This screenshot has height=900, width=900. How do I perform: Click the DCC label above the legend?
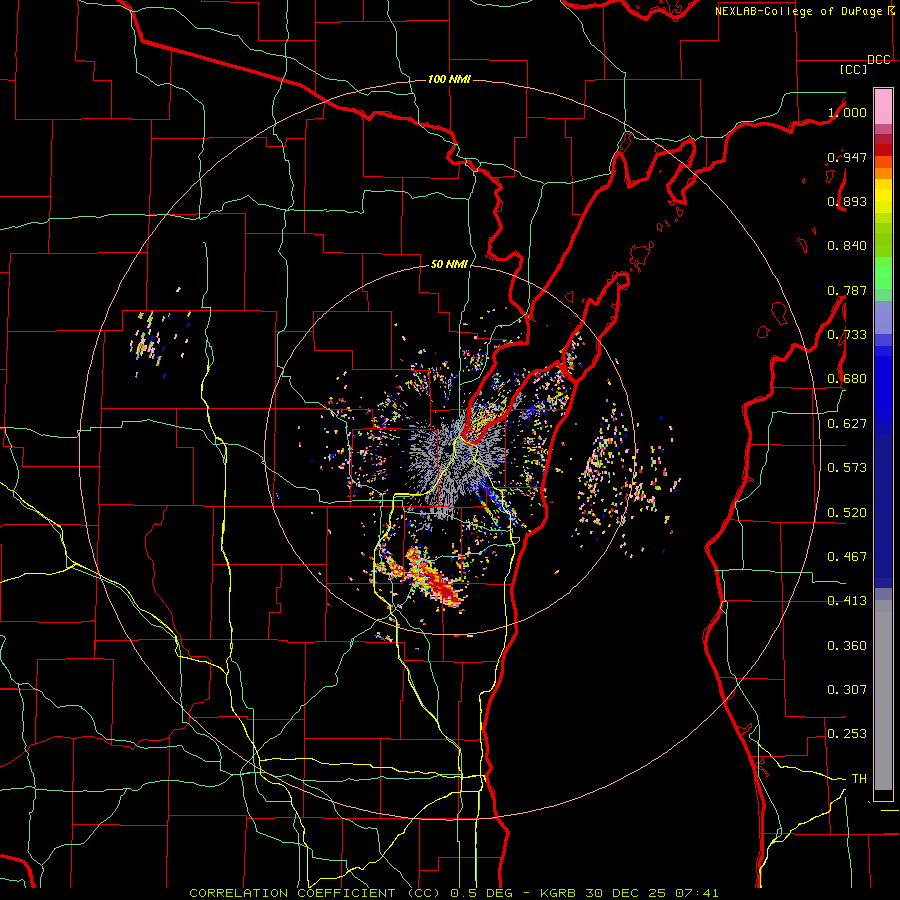[x=879, y=60]
